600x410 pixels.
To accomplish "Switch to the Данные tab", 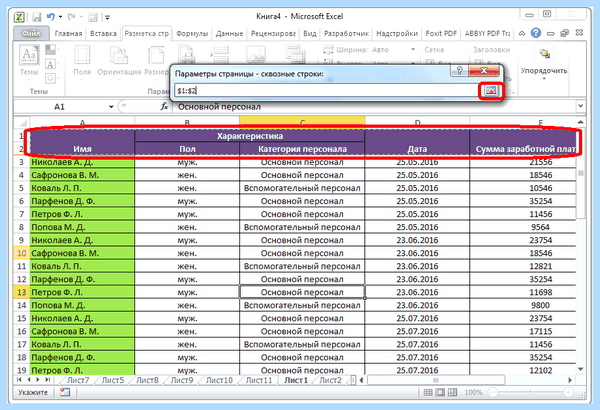I will click(229, 34).
